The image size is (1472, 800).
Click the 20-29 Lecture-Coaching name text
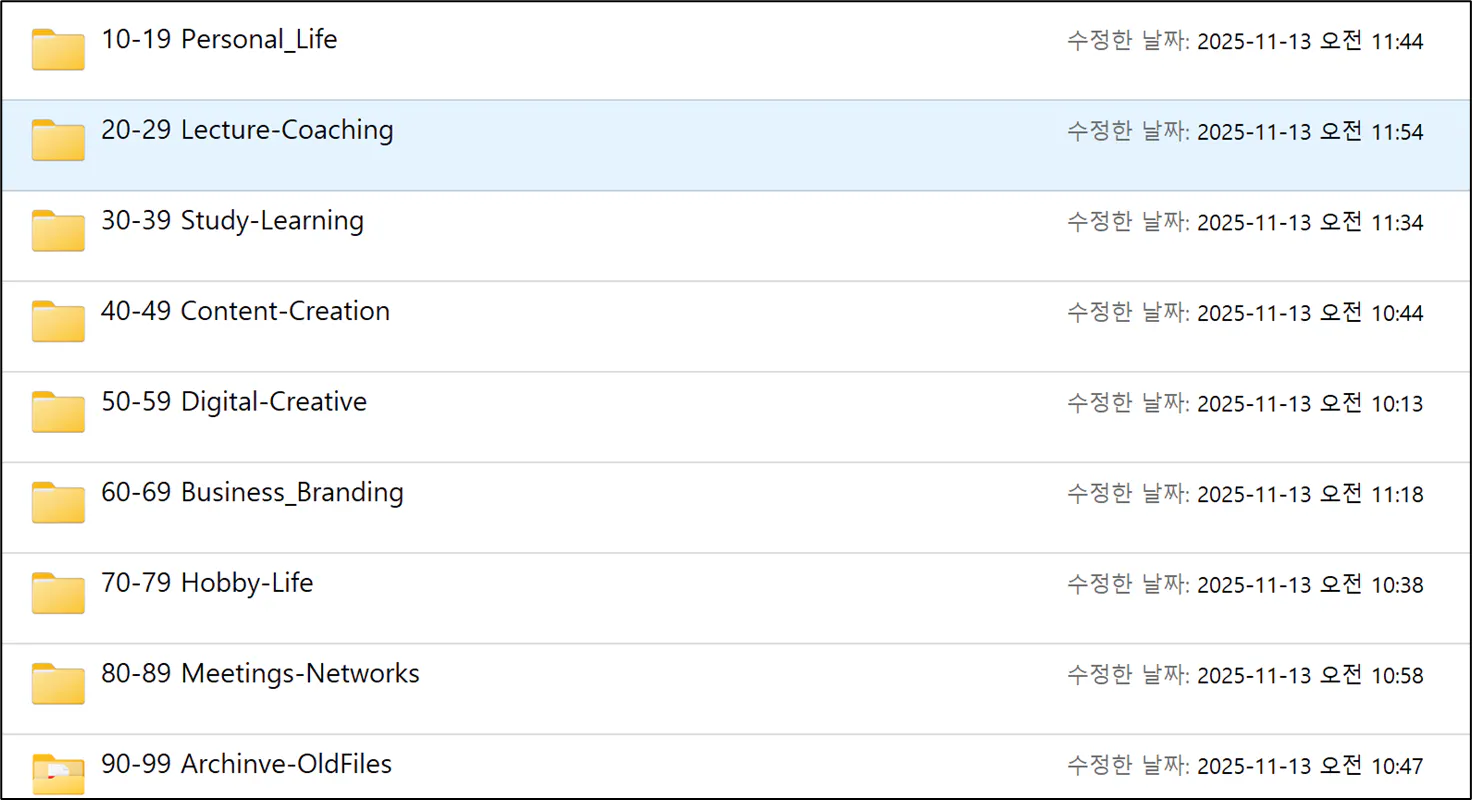(247, 130)
